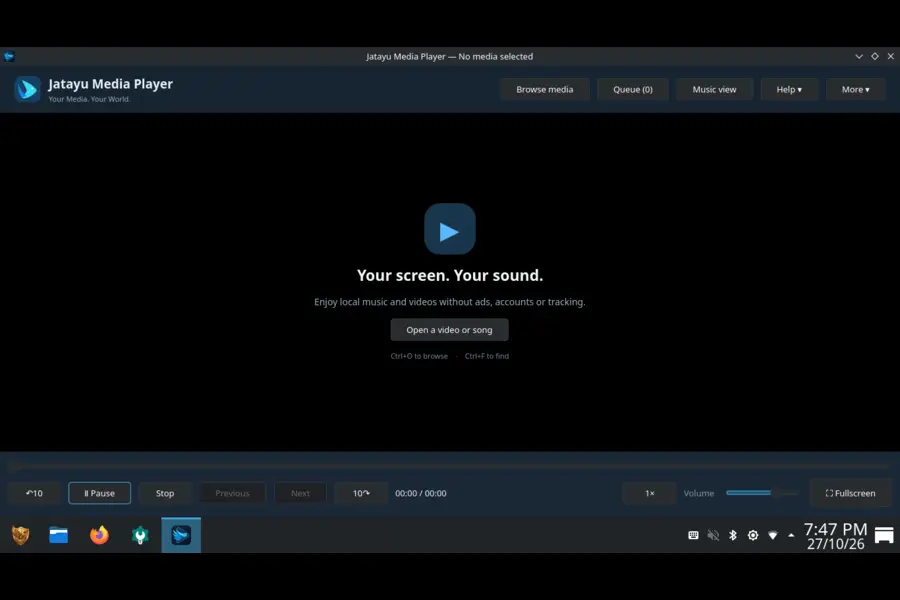
Task: Click the Ctrl+F to find hint
Action: 487,356
